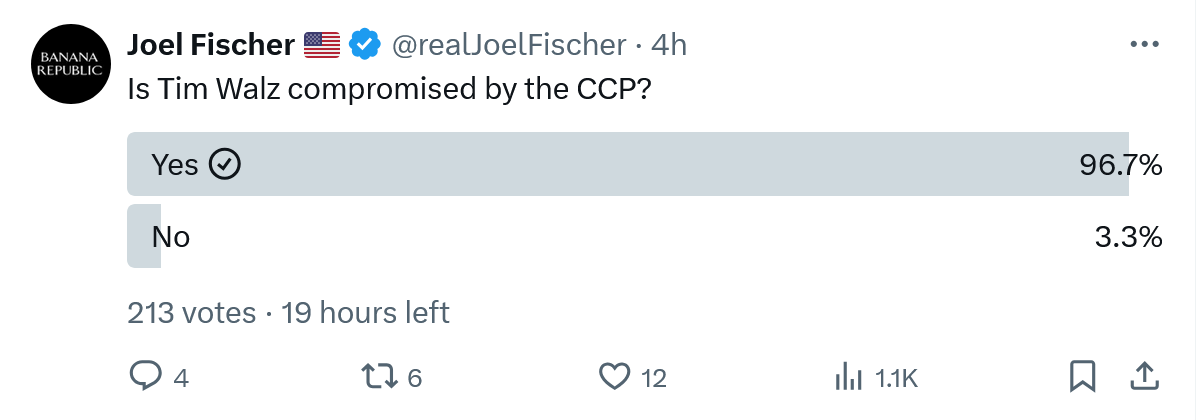Click the blue verified badge

362,45
